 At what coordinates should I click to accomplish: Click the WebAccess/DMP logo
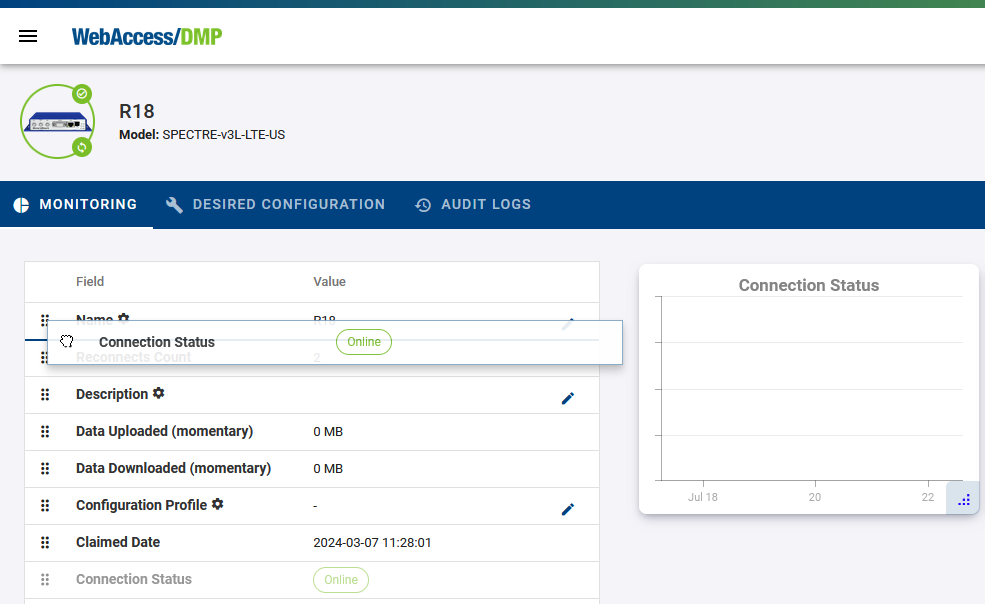(x=146, y=37)
